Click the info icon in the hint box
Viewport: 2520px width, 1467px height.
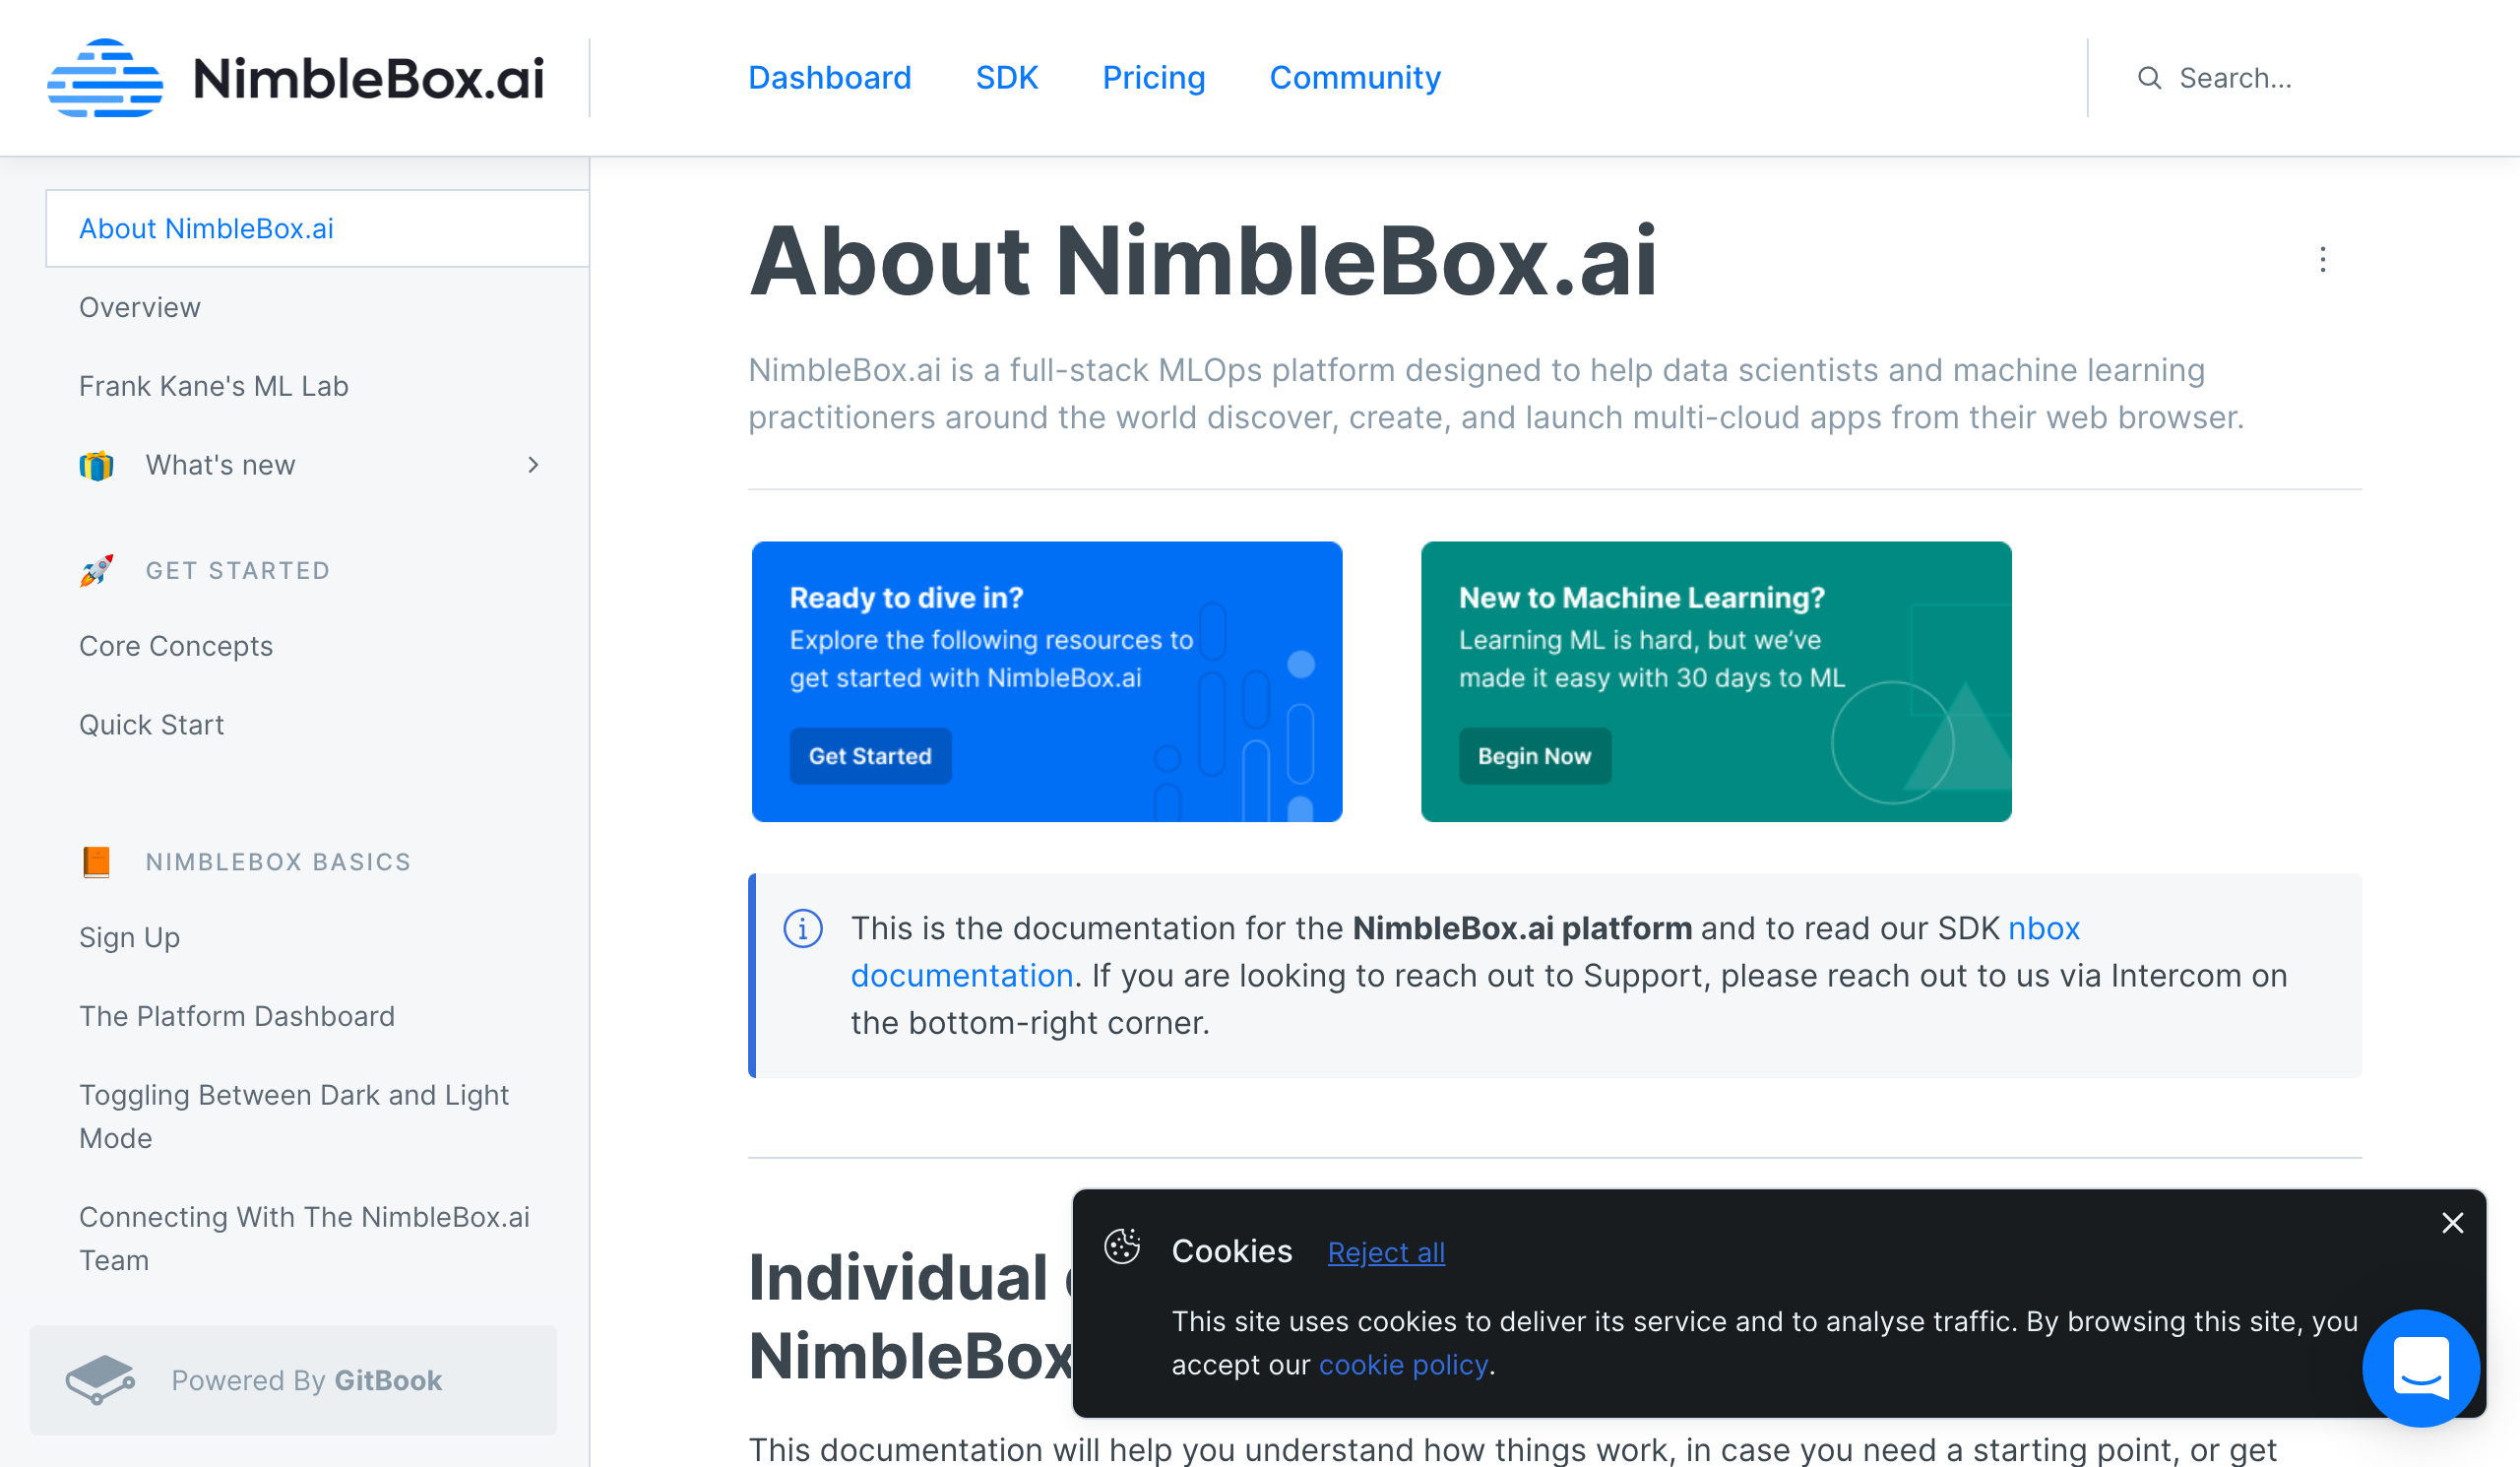tap(803, 928)
